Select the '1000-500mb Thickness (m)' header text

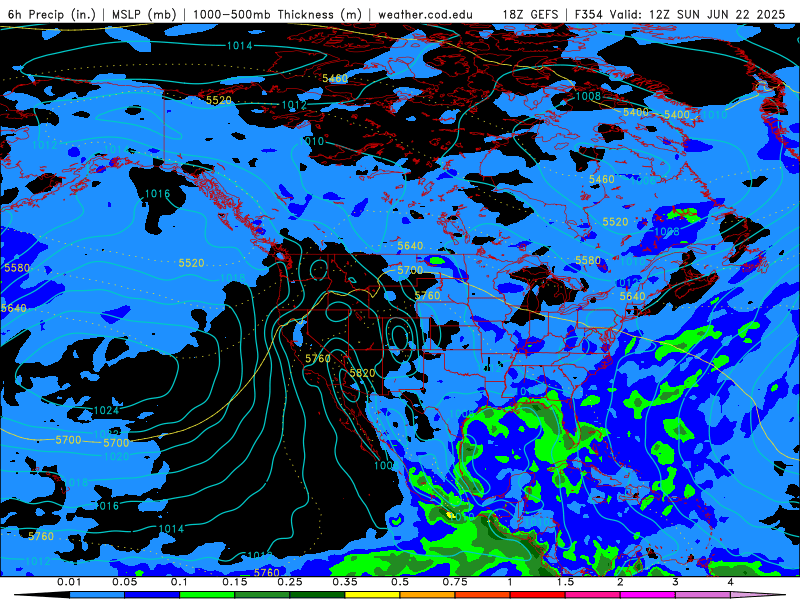[278, 14]
